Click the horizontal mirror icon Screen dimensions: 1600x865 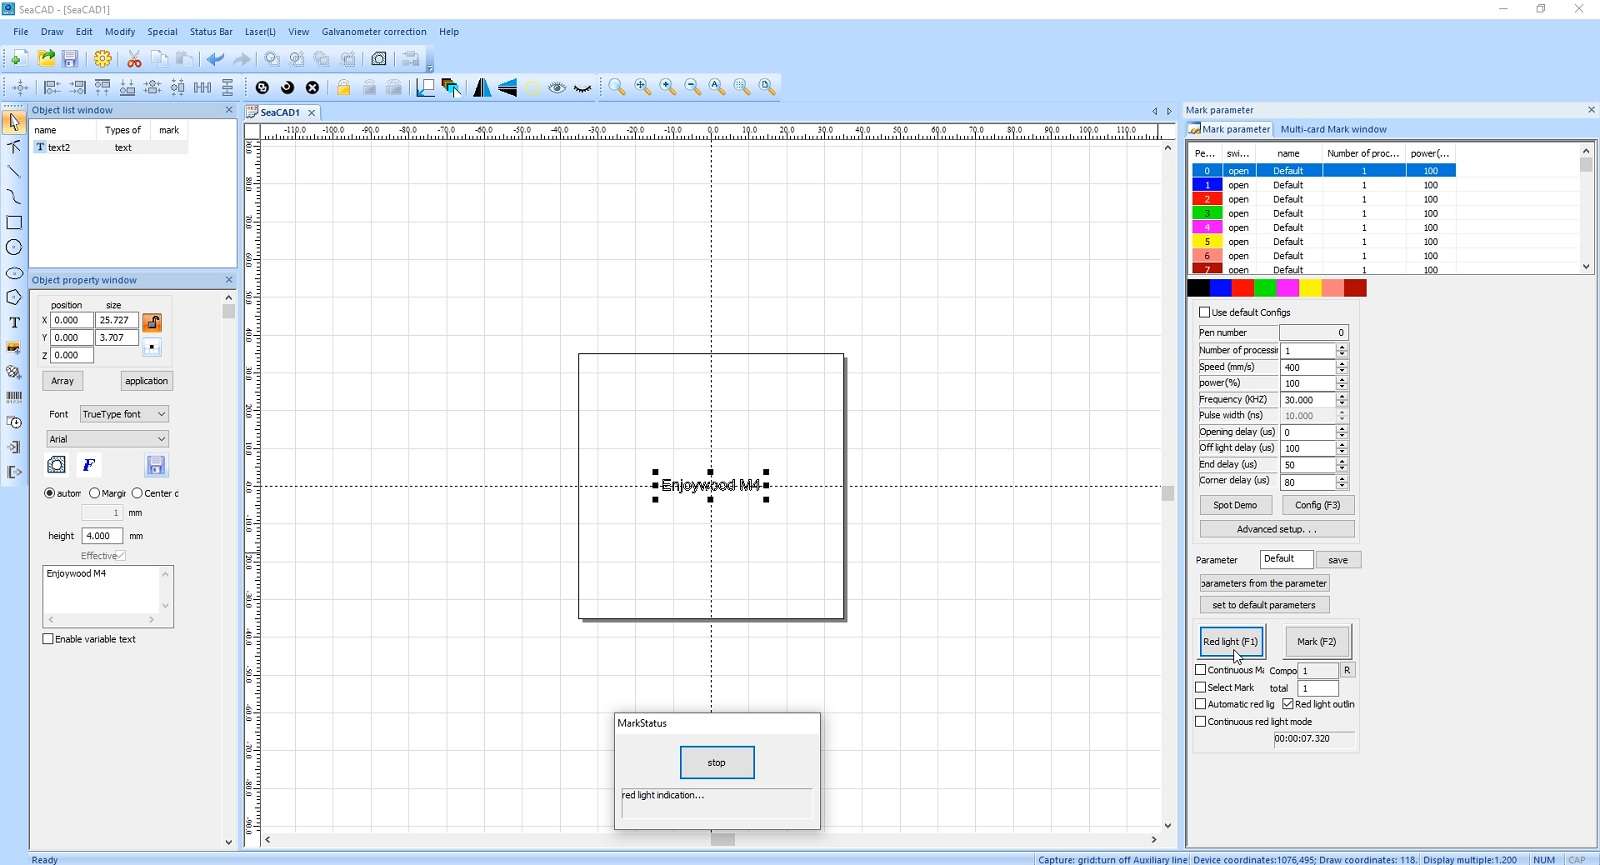pos(482,88)
